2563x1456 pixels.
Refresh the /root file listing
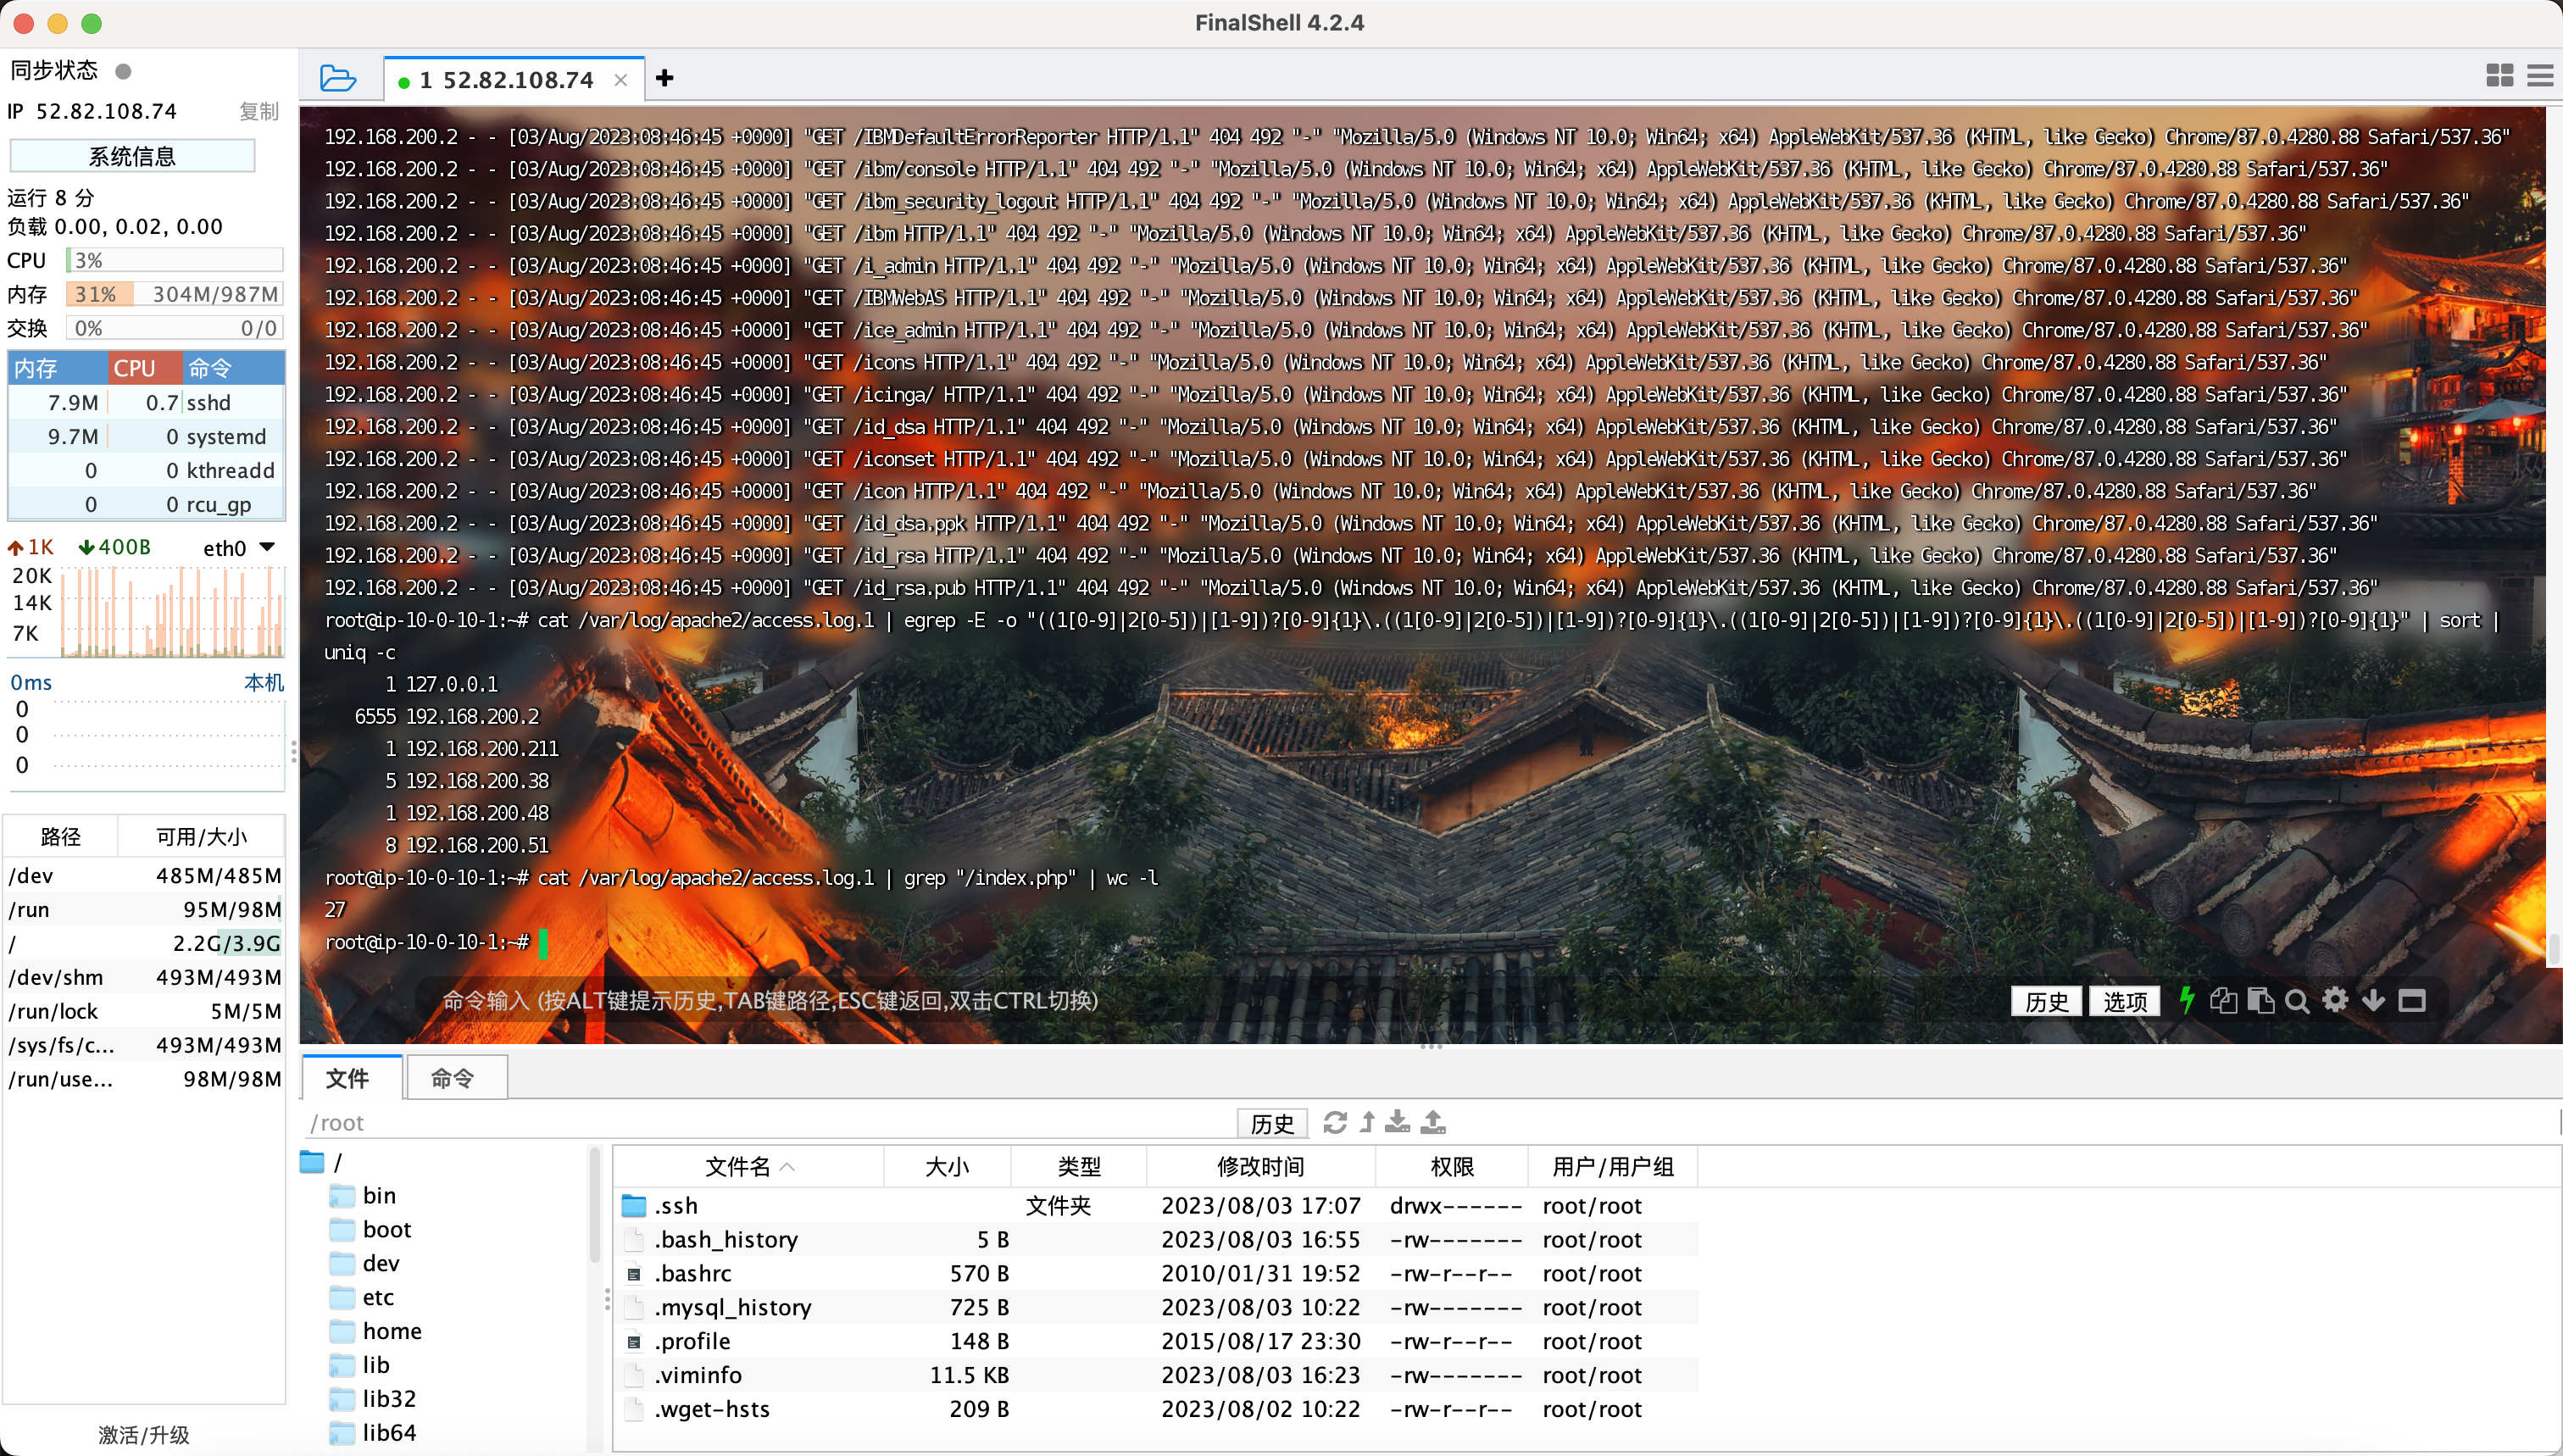(x=1335, y=1122)
